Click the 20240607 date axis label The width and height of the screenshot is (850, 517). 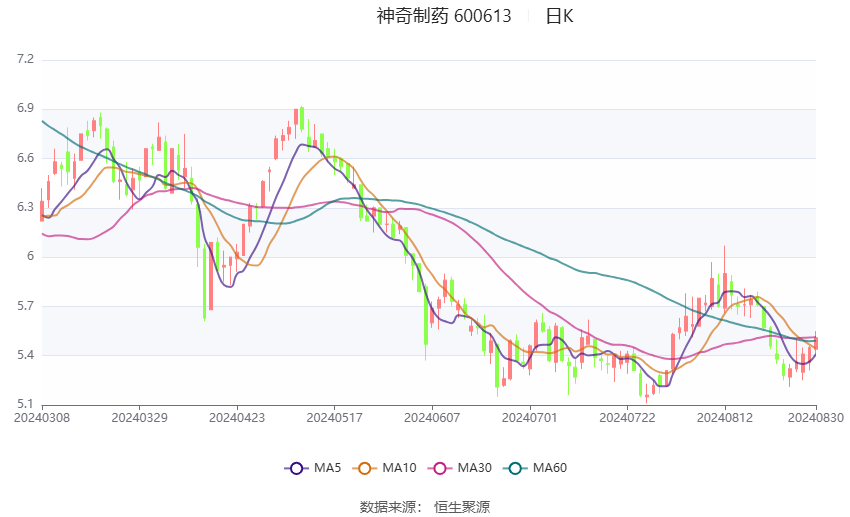tap(432, 418)
